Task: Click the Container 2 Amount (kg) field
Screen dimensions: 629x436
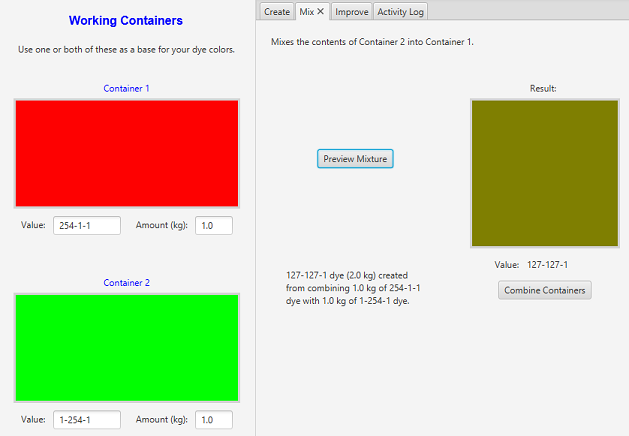Action: coord(214,420)
